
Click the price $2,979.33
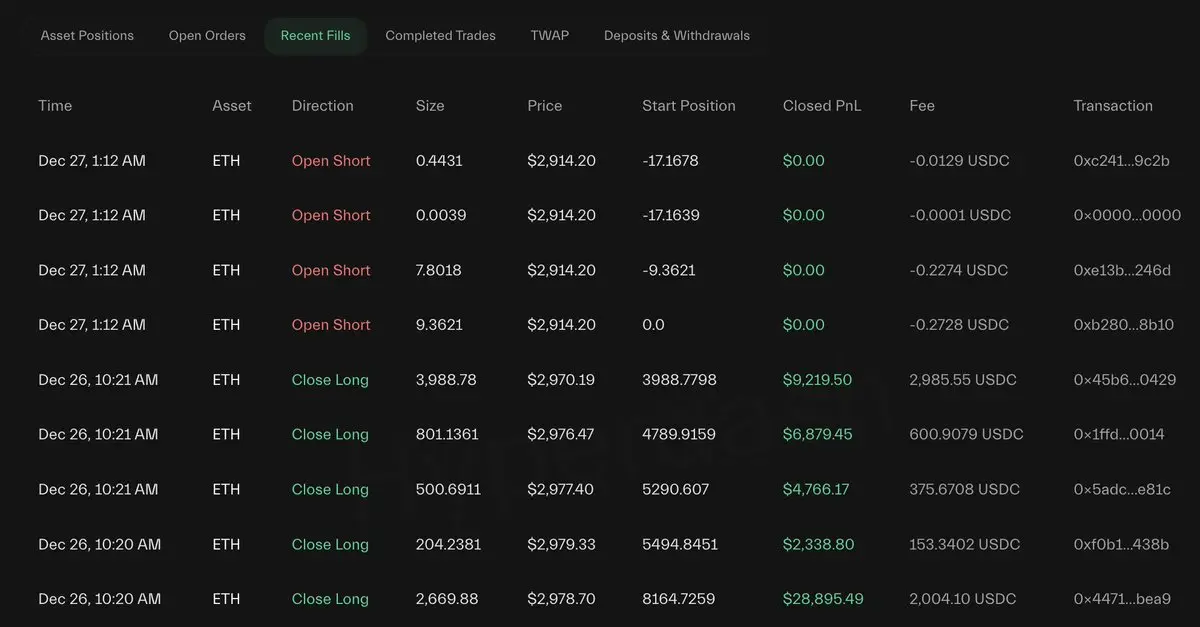tap(561, 544)
